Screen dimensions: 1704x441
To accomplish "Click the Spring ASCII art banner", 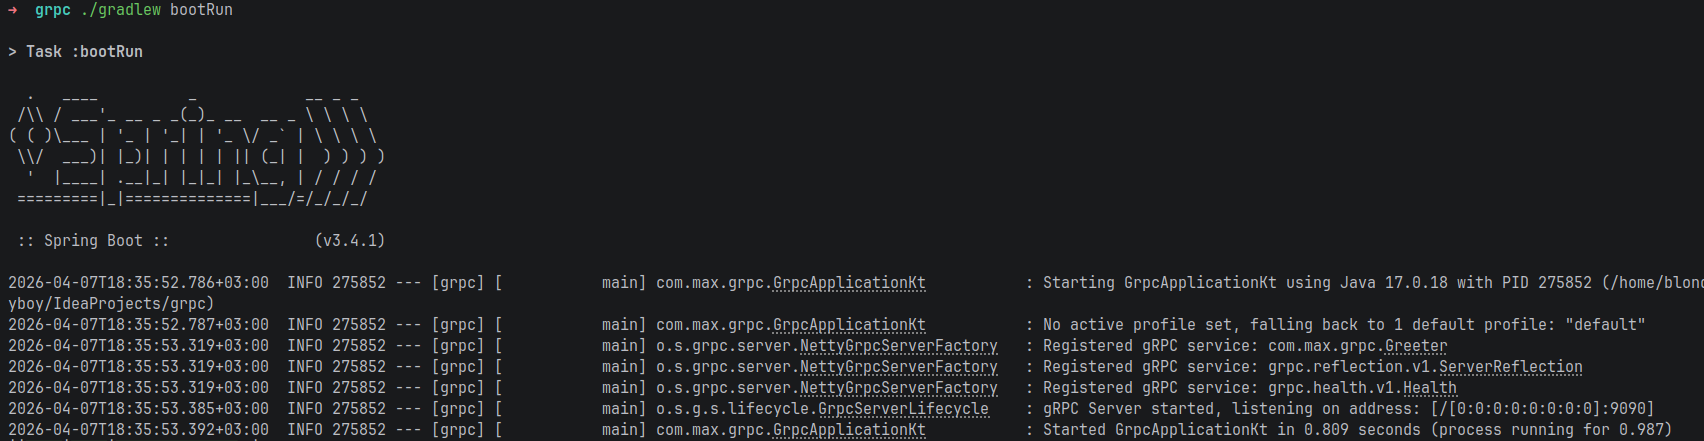I will 195,150.
